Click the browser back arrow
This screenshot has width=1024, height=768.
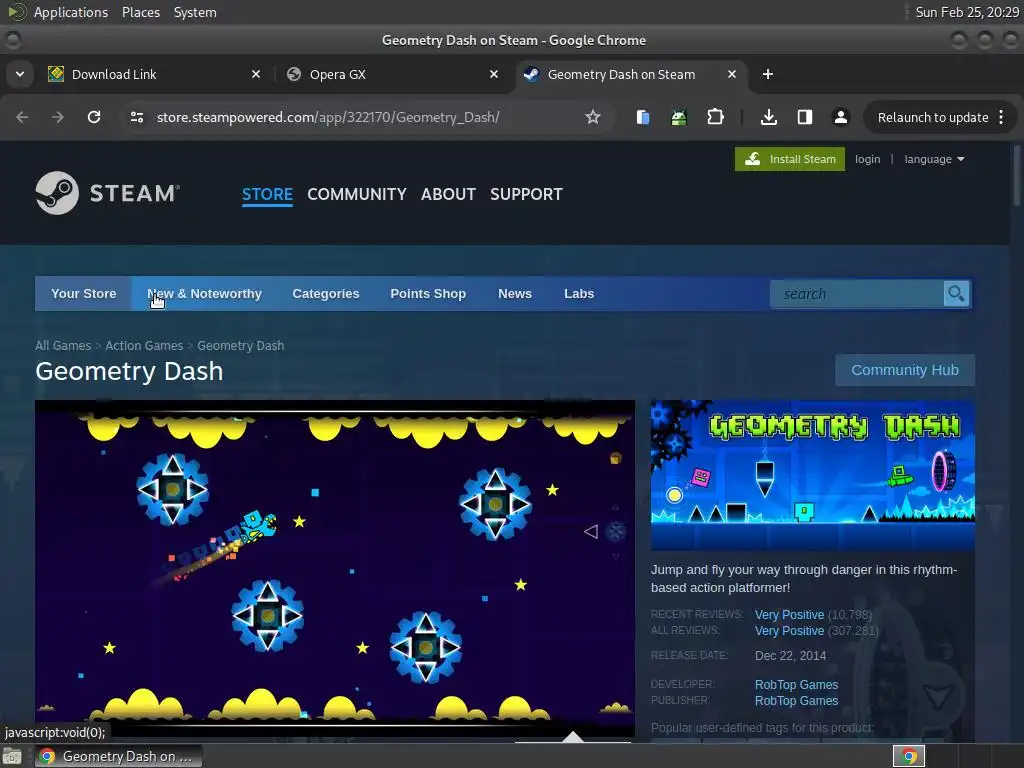tap(22, 117)
